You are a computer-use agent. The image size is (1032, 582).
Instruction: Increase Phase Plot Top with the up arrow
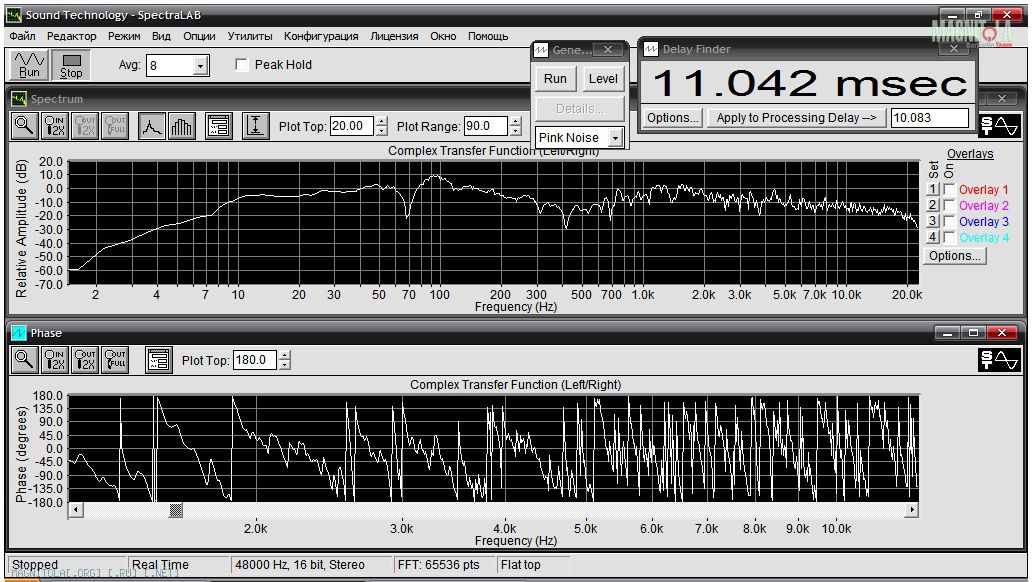284,355
